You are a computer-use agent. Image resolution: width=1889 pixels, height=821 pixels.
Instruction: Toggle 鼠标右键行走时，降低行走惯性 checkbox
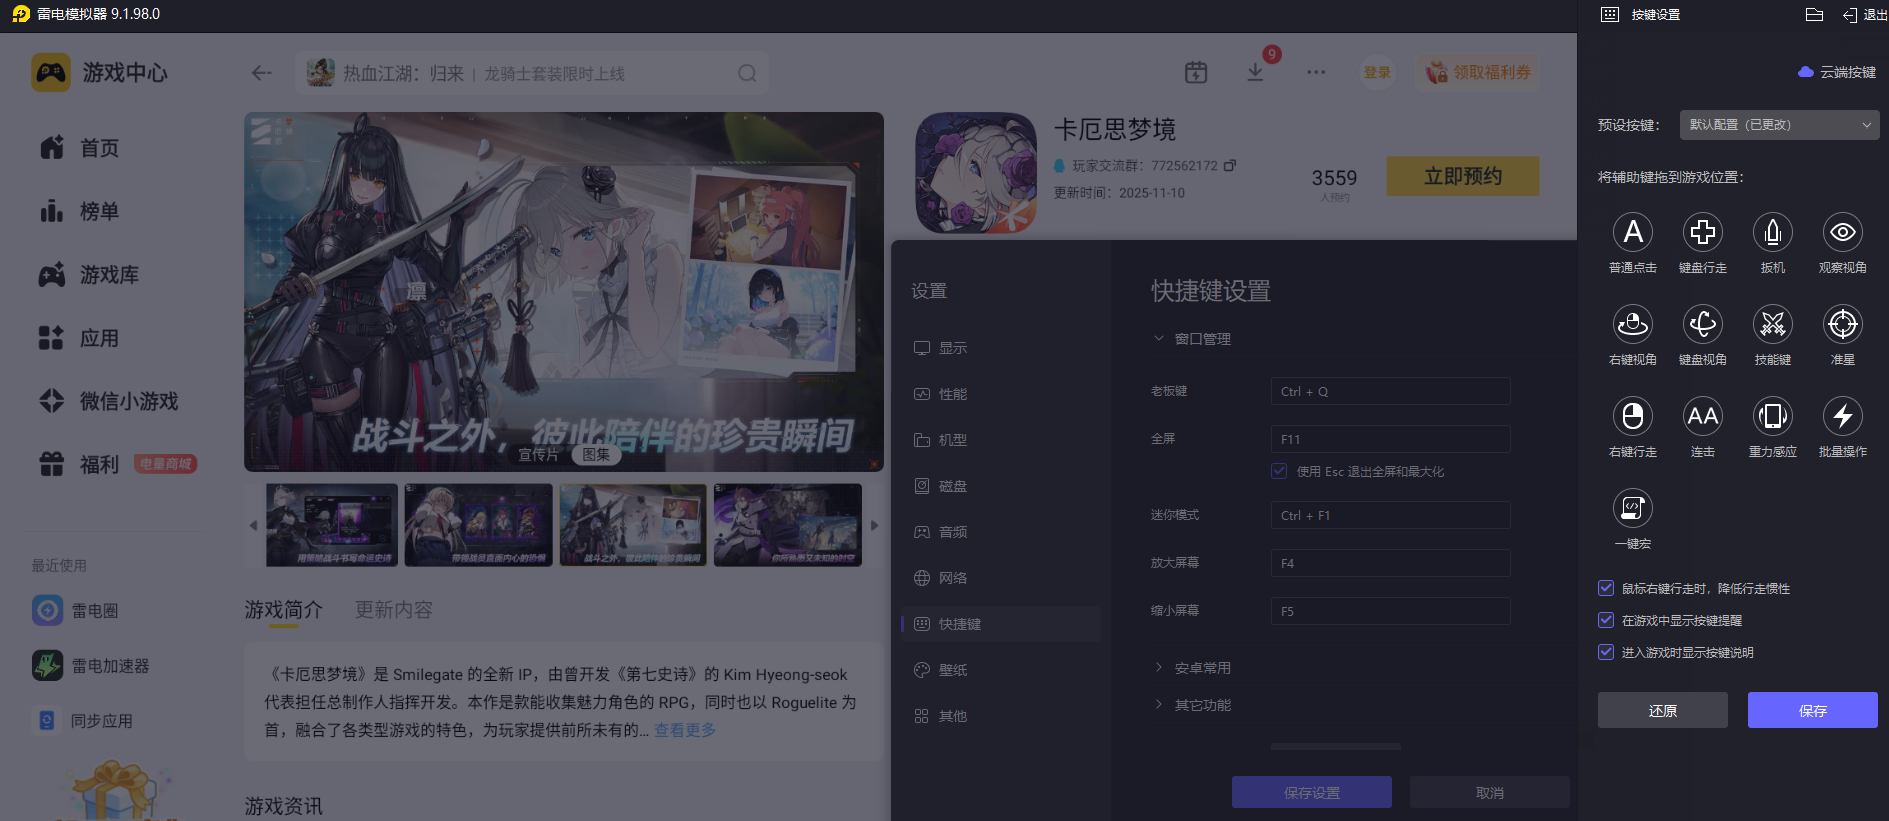(x=1606, y=588)
